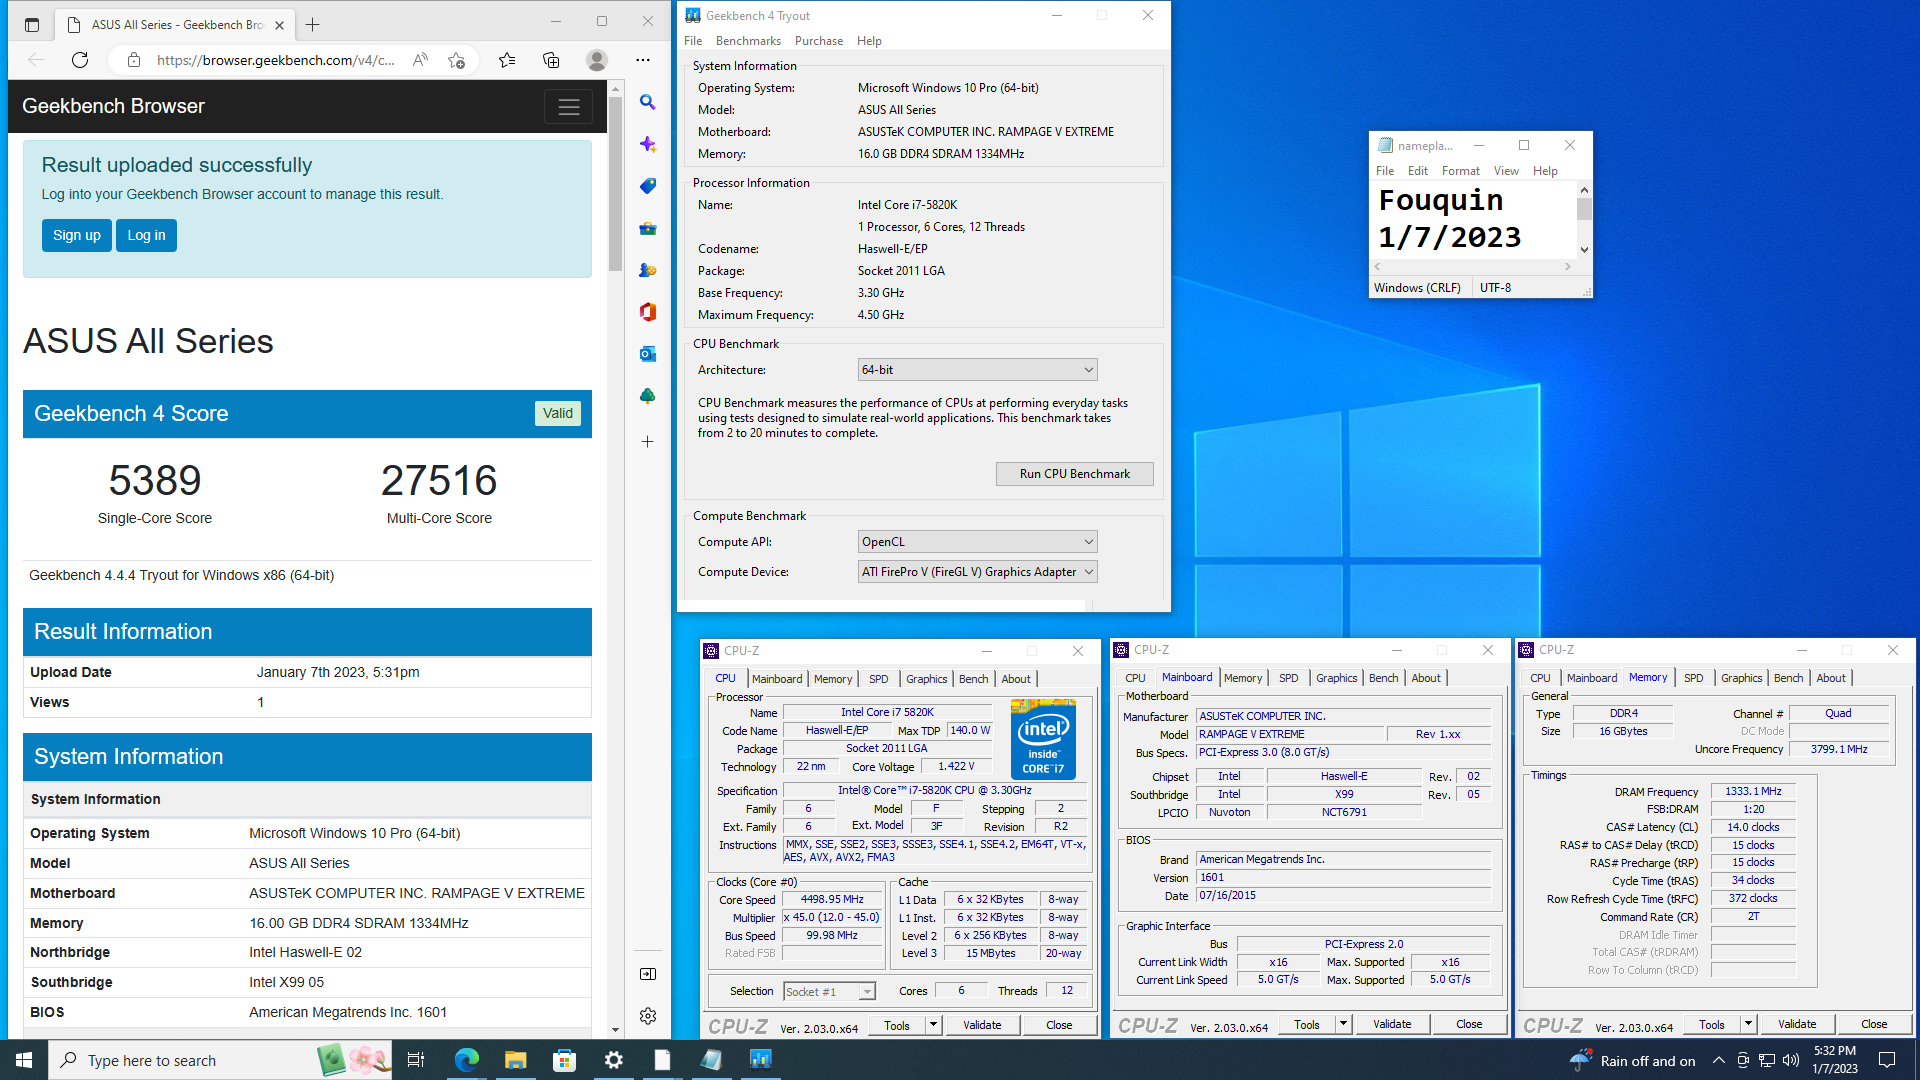Open the Geekbench Browser hamburger menu
Screen dimensions: 1920x1080
pyautogui.click(x=568, y=107)
